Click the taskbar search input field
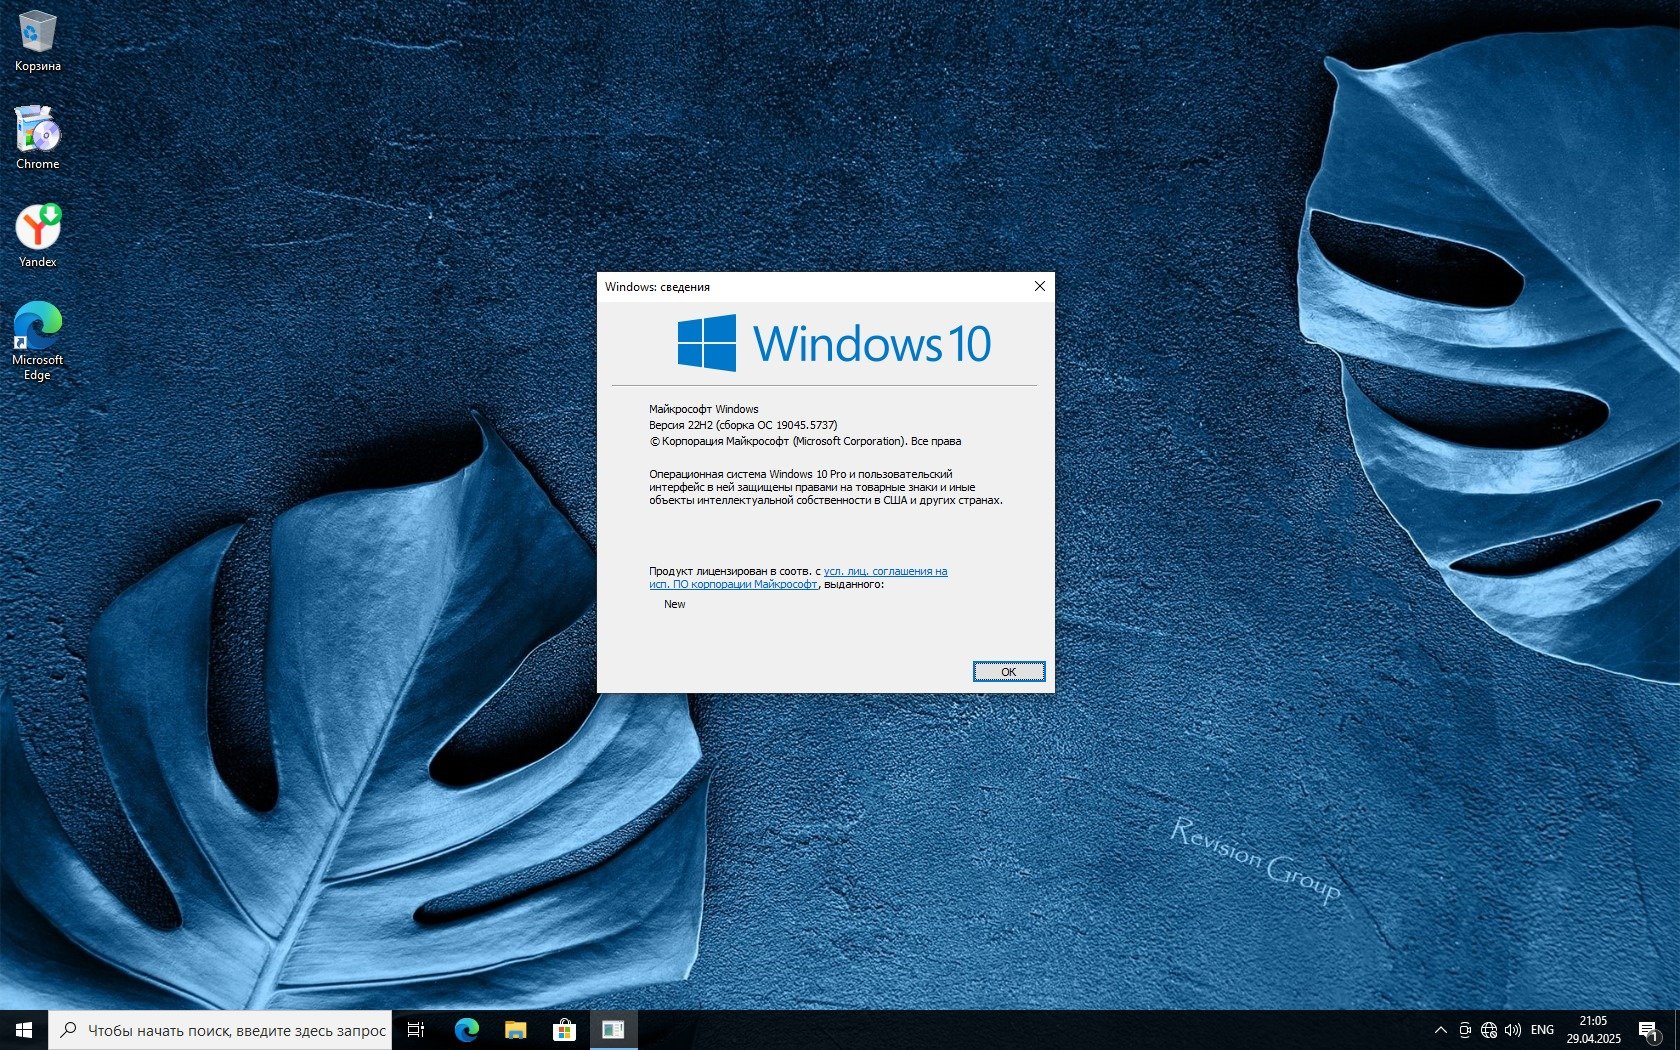Image resolution: width=1680 pixels, height=1050 pixels. coord(220,1030)
